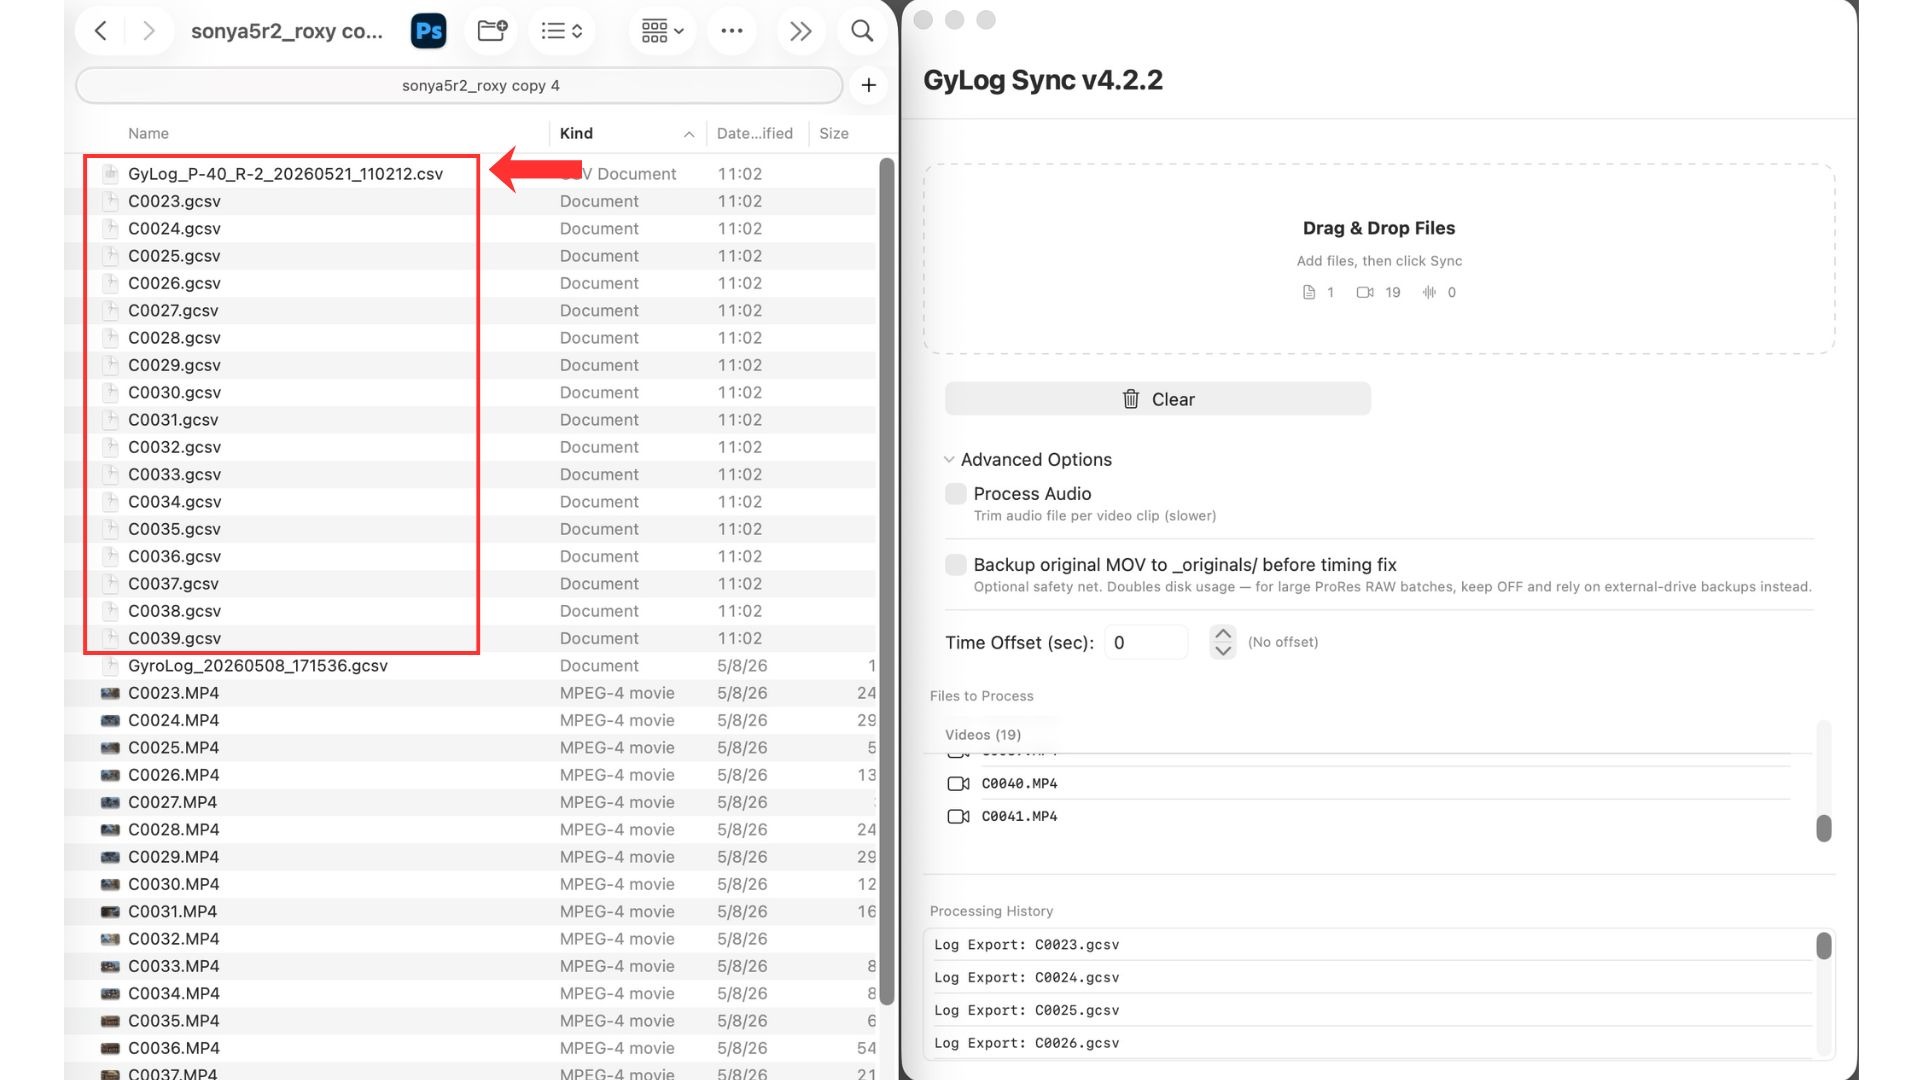The image size is (1920, 1080).
Task: Reverse sort order with Kind arrow
Action: pyautogui.click(x=689, y=134)
